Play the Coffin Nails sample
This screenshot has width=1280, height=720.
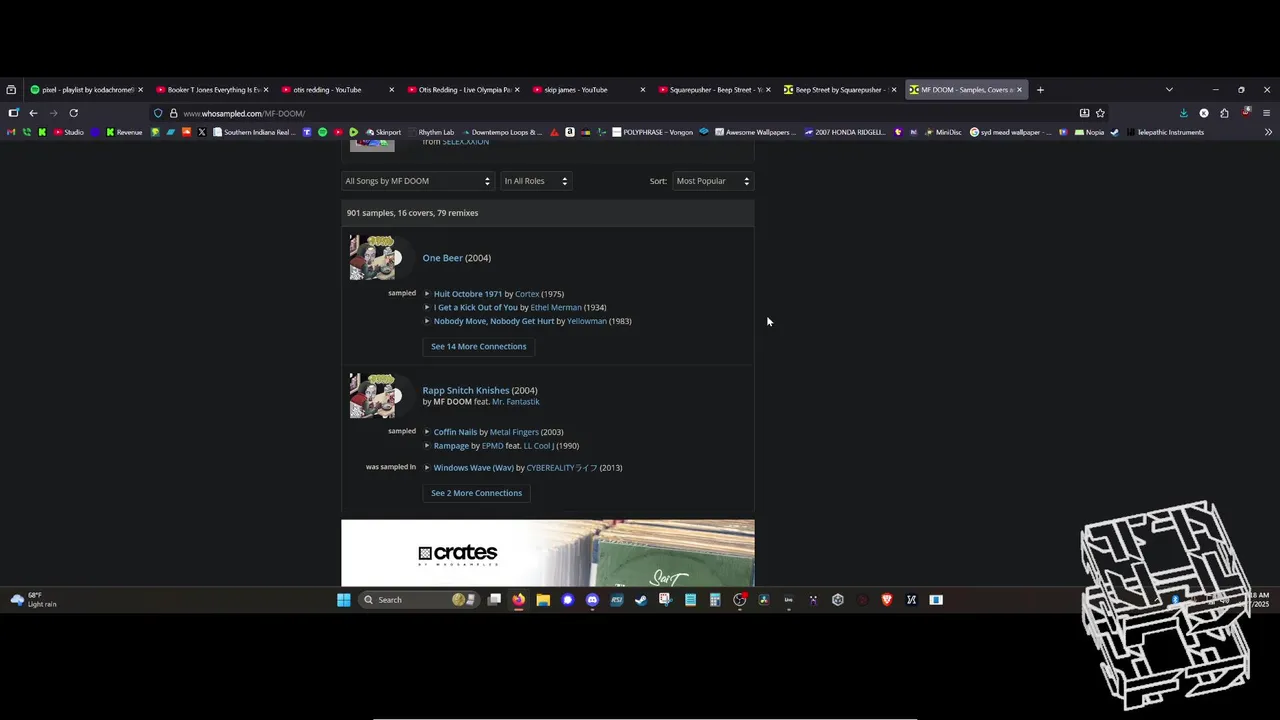click(427, 432)
